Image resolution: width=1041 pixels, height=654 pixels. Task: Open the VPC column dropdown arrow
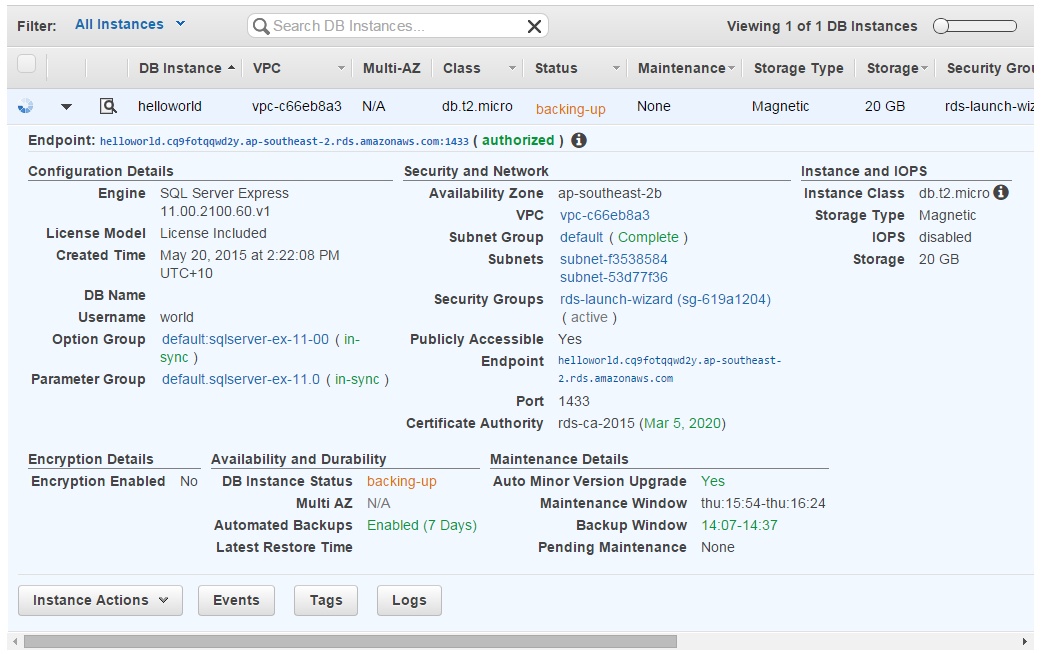[341, 68]
